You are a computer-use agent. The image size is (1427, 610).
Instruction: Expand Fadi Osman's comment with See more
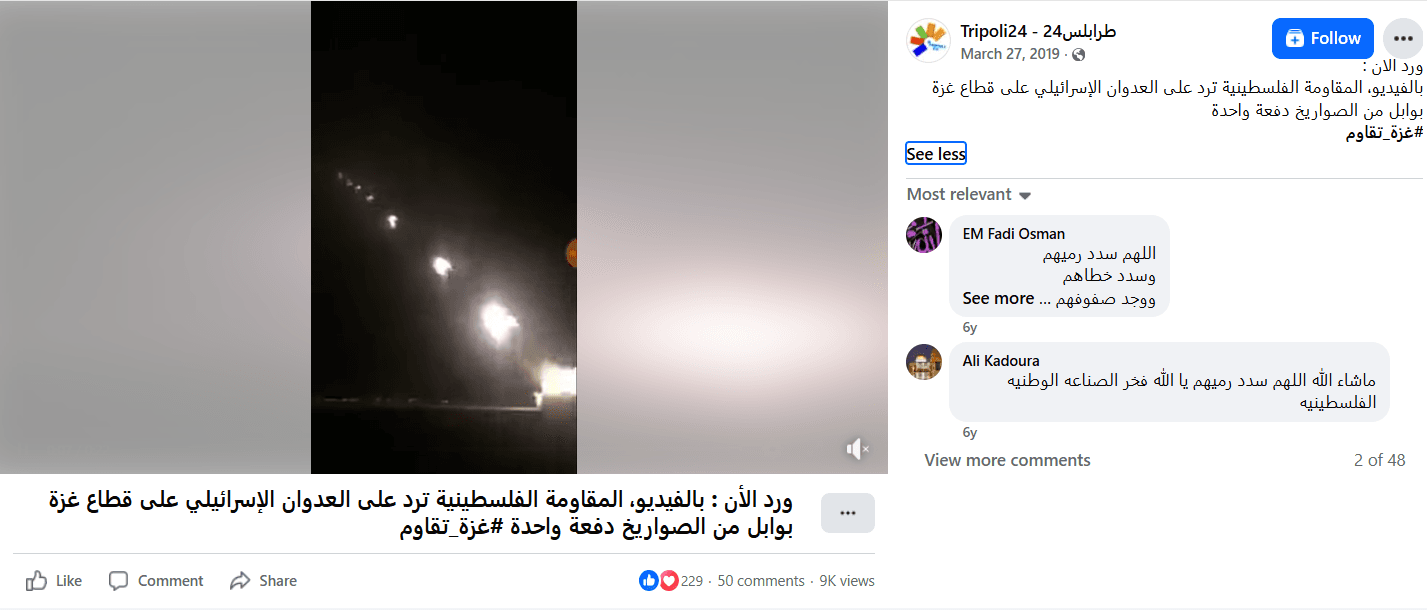click(998, 298)
